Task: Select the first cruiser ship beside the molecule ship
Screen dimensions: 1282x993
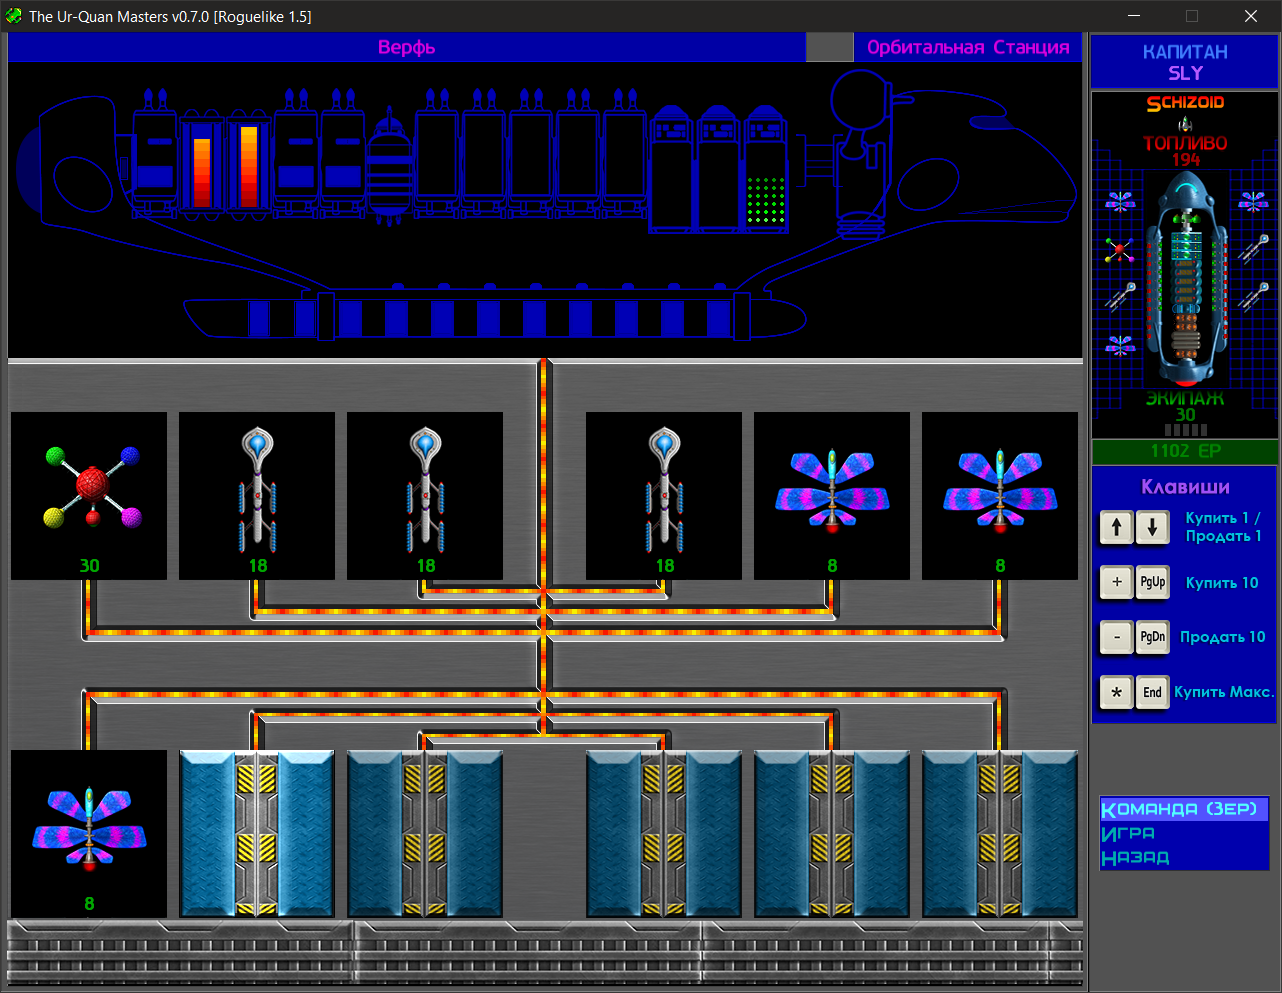Action: [x=257, y=496]
